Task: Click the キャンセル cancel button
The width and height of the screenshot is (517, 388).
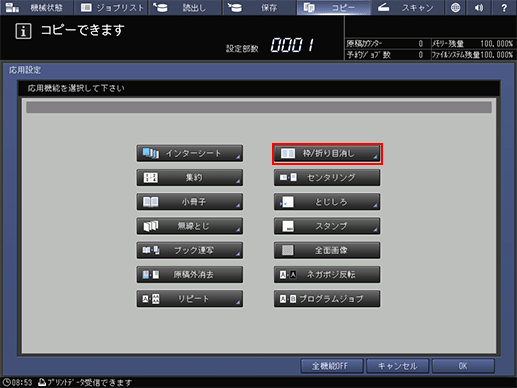Action: pos(397,366)
